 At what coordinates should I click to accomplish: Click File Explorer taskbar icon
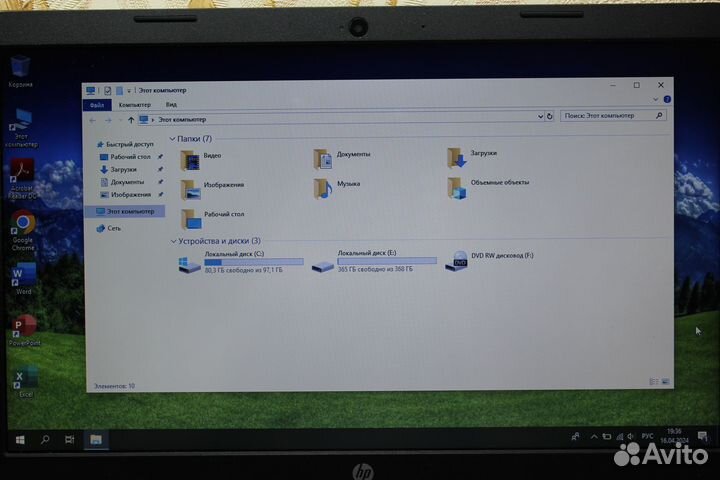click(x=96, y=440)
